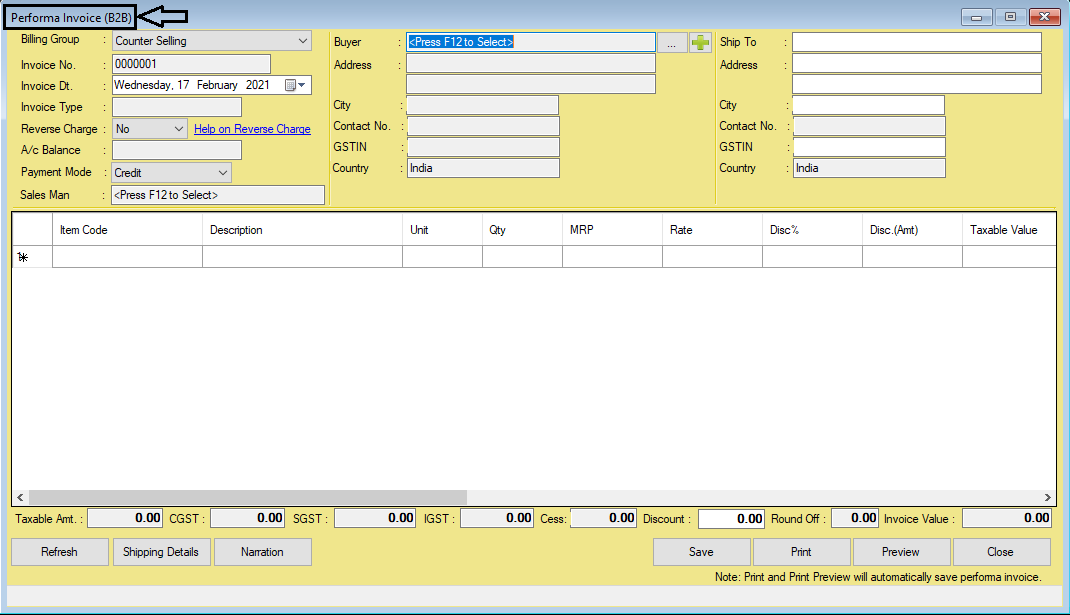
Task: Add a new buyer with the green plus icon
Action: tap(699, 42)
